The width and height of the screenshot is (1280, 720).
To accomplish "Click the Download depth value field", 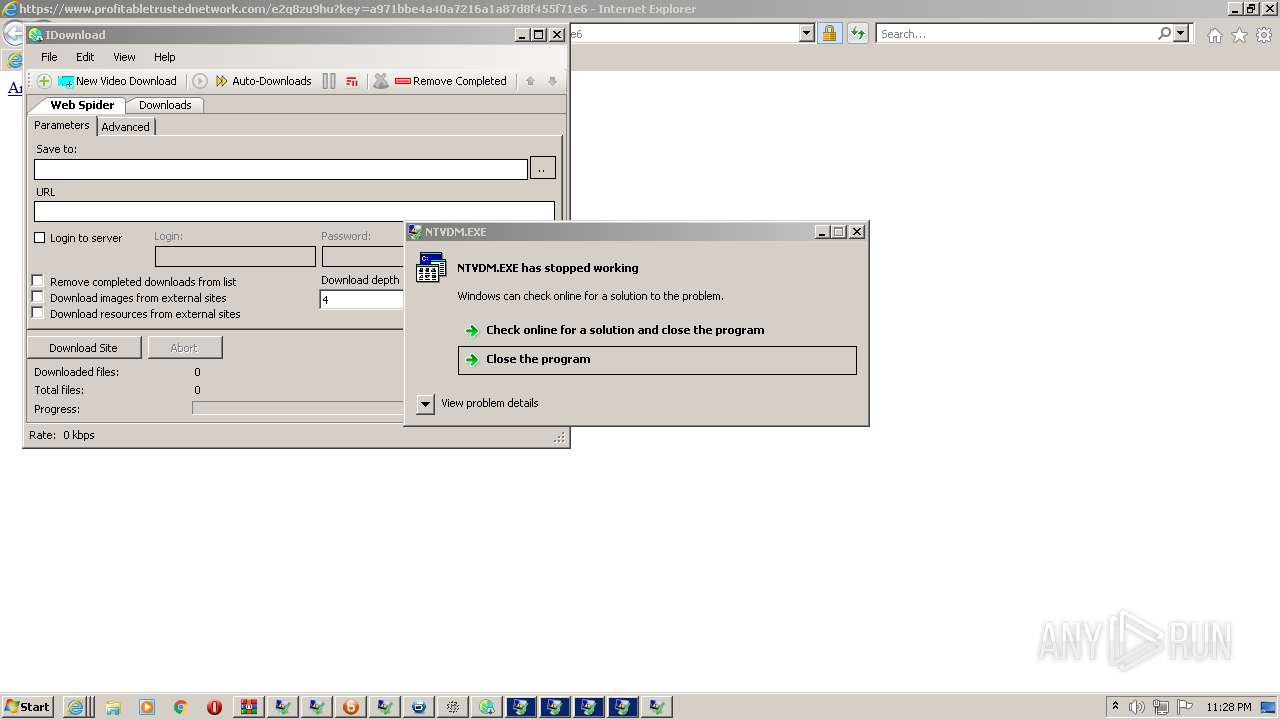I will 361,299.
